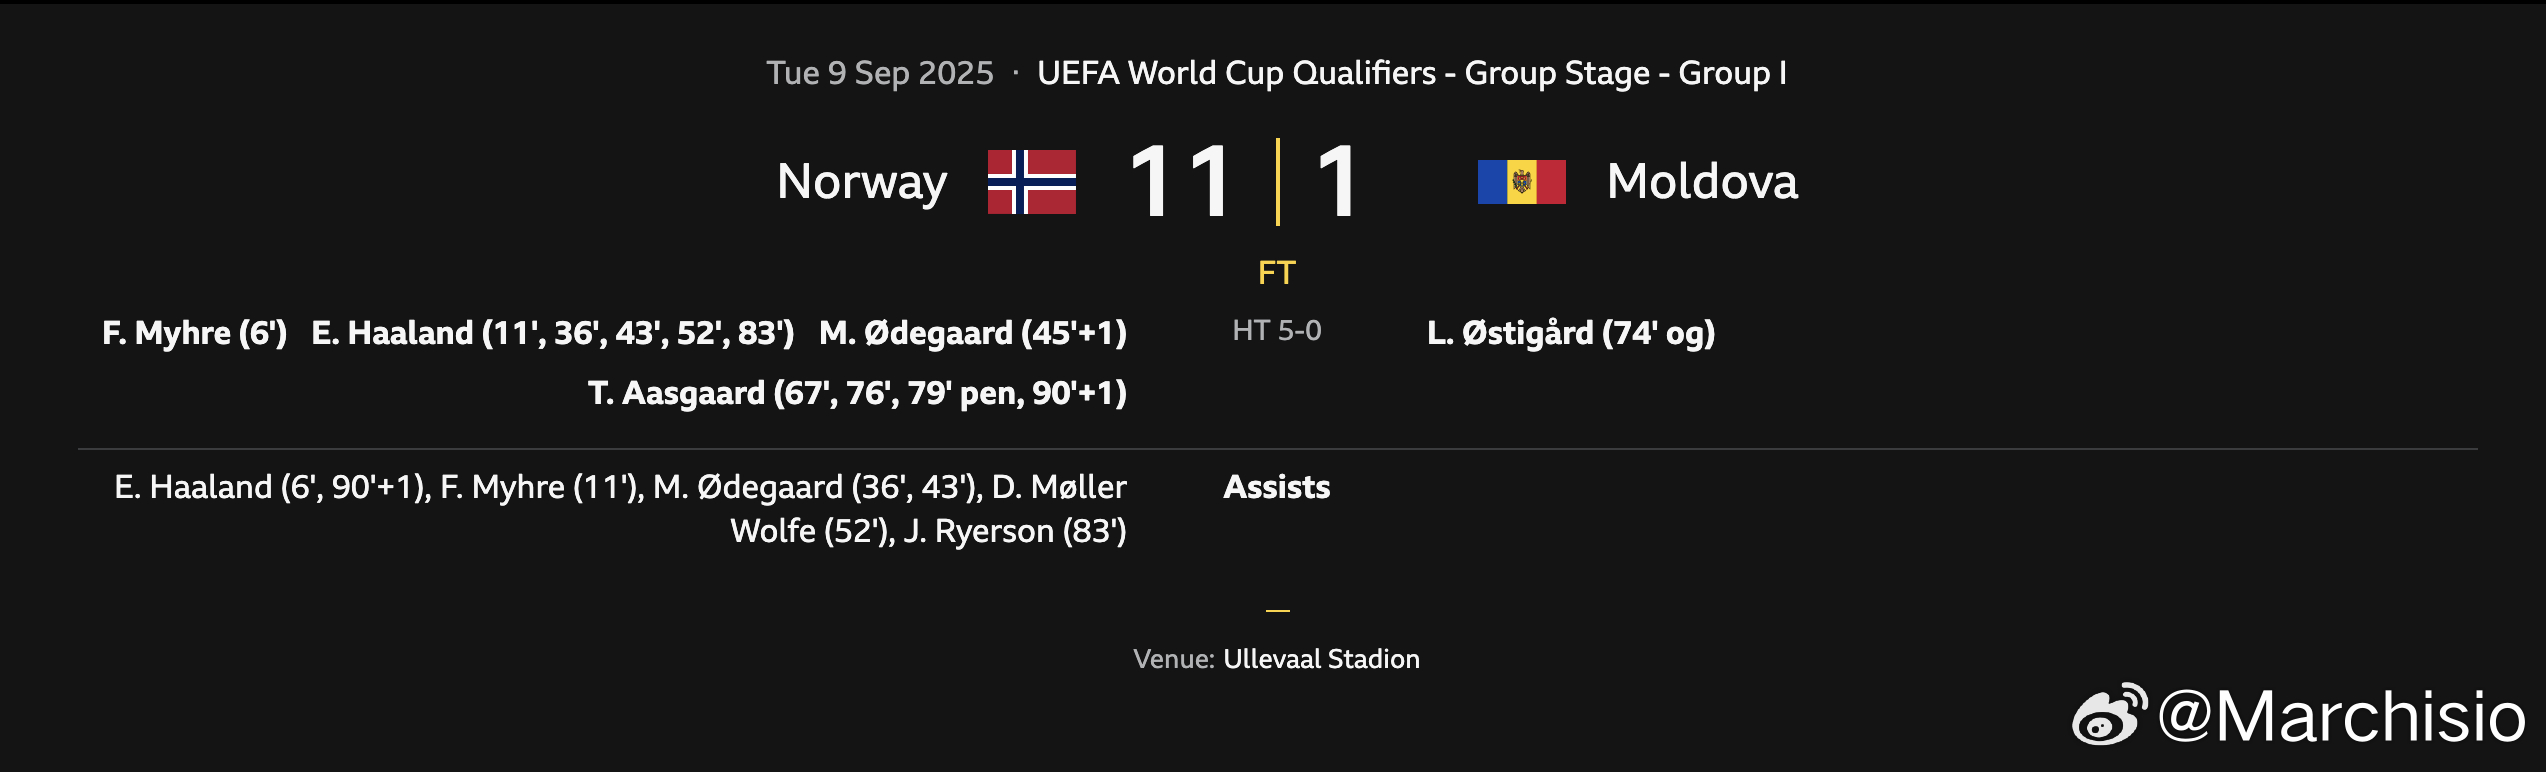Select the UEFA World Cup Qualifiers competition link
Viewport: 2546px width, 772px height.
pyautogui.click(x=1411, y=73)
